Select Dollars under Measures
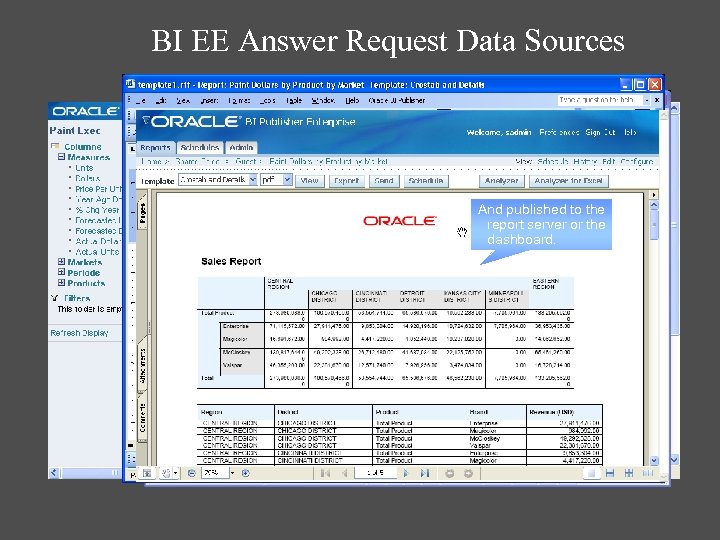720x540 pixels. pos(88,179)
